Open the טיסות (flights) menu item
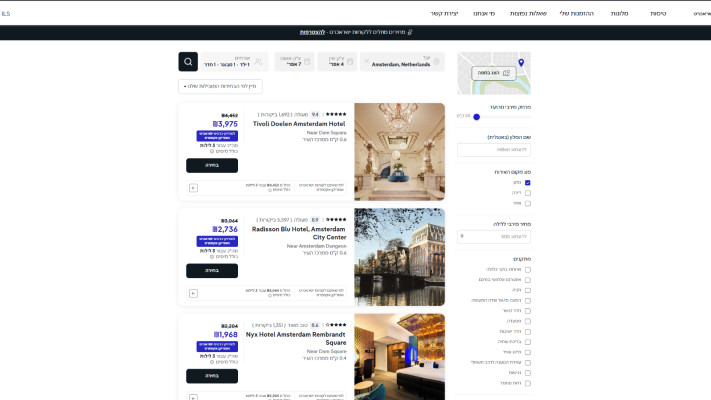This screenshot has width=711, height=400. click(658, 14)
